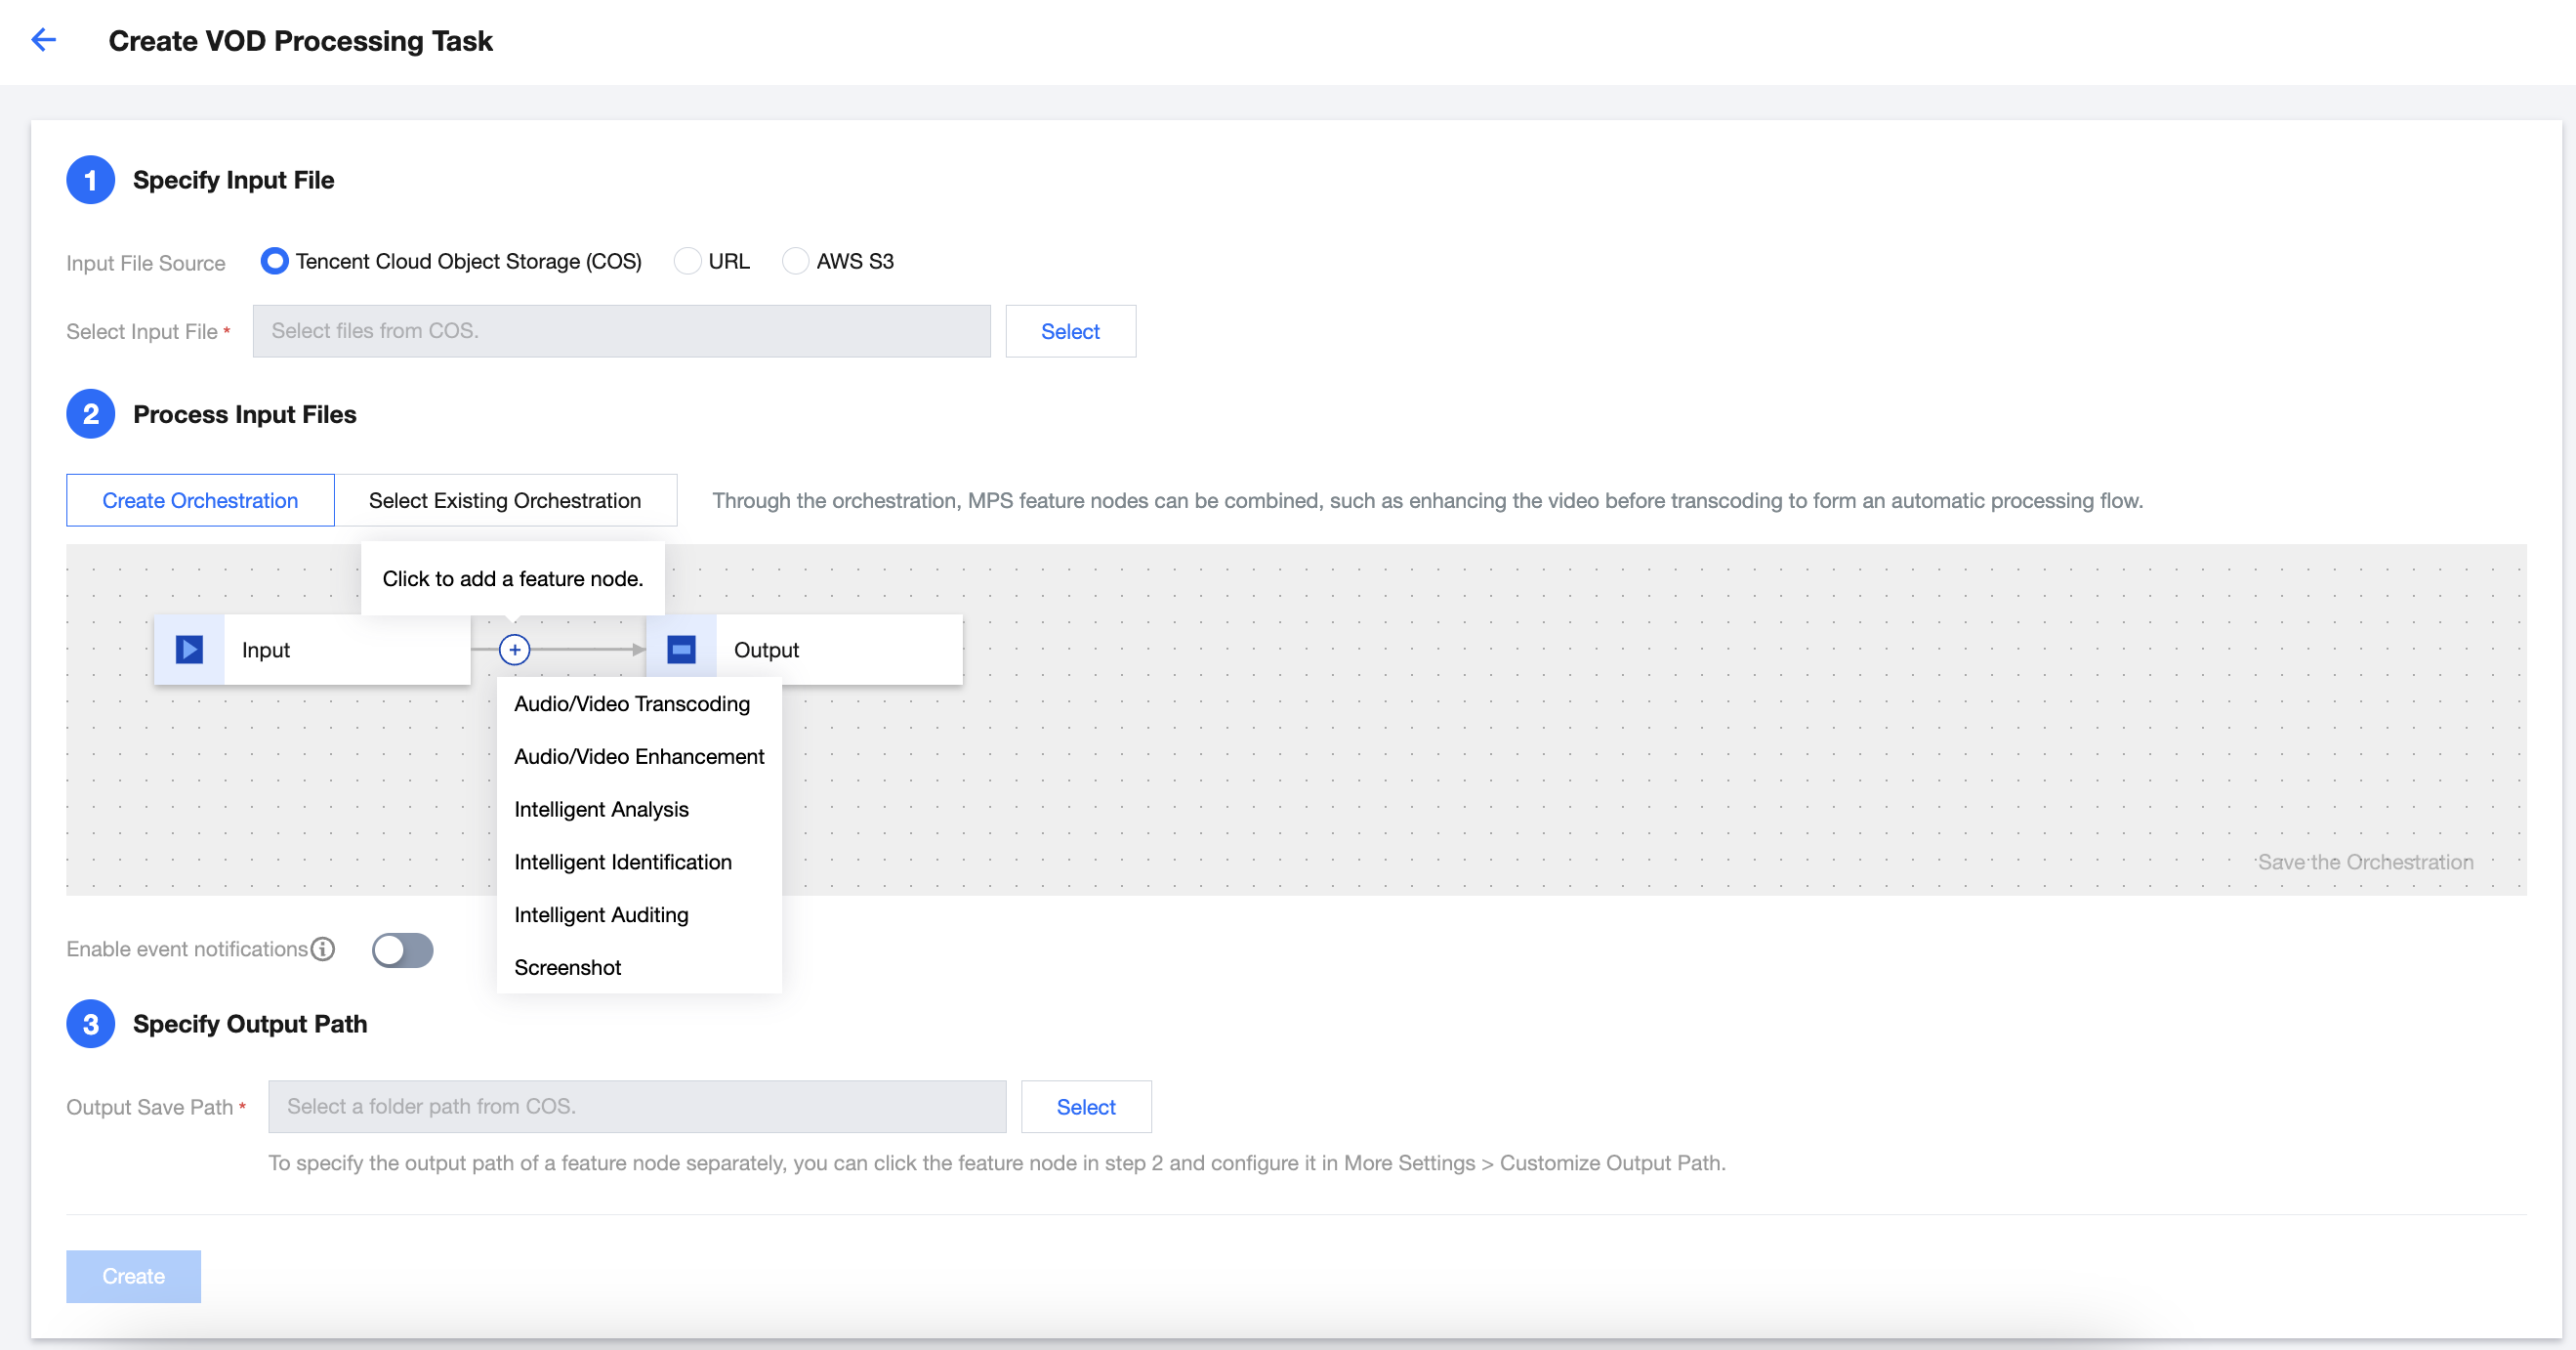Add Screenshot feature node
This screenshot has height=1350, width=2576.
tap(568, 968)
